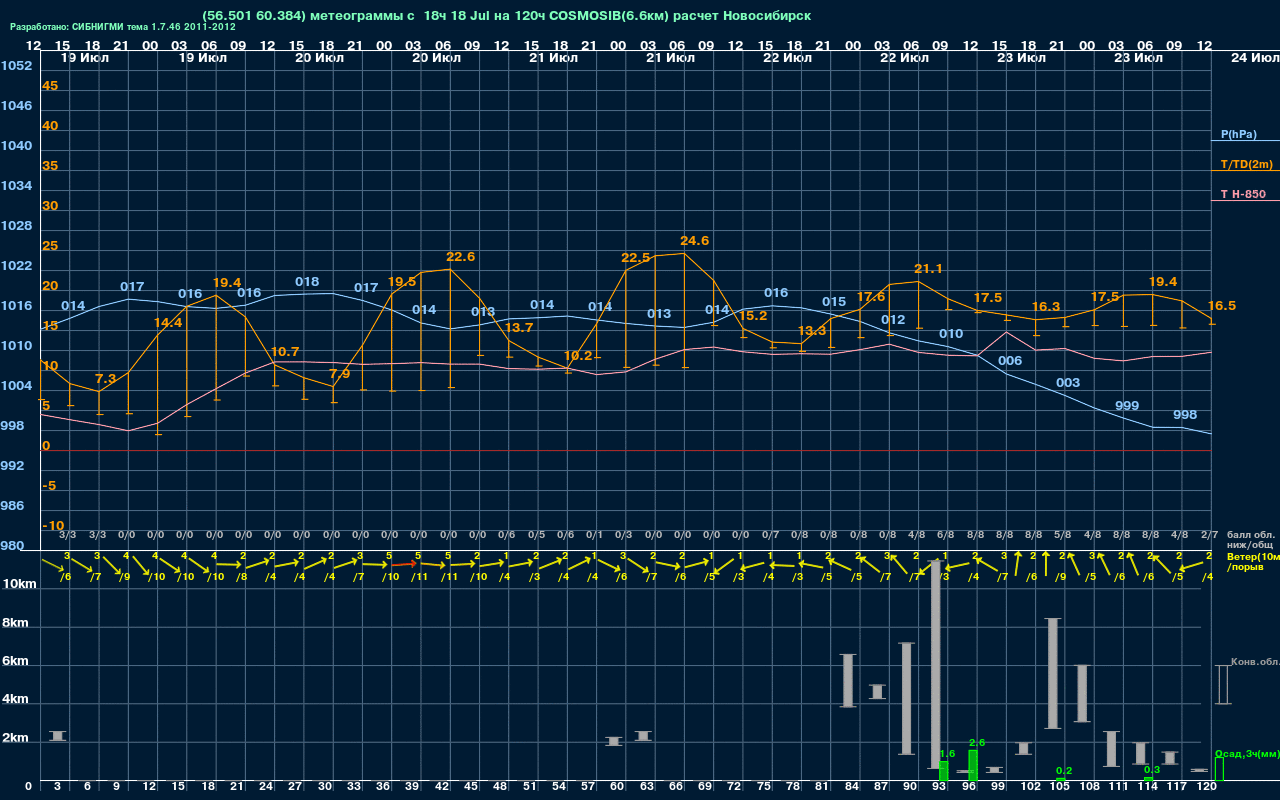Click the 22.6 temperature label
1280x800 pixels.
(x=460, y=257)
